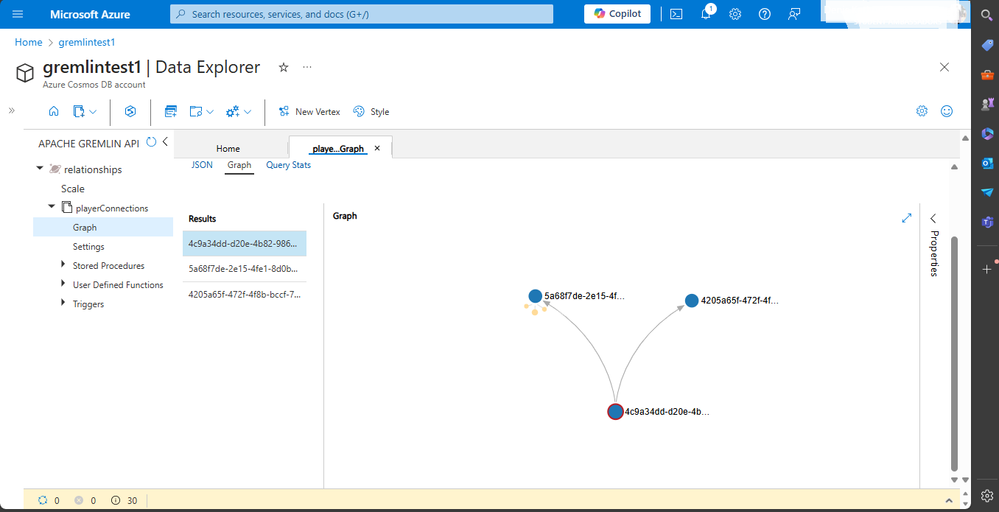
Task: Click in-progress count in status bar
Action: coord(49,501)
